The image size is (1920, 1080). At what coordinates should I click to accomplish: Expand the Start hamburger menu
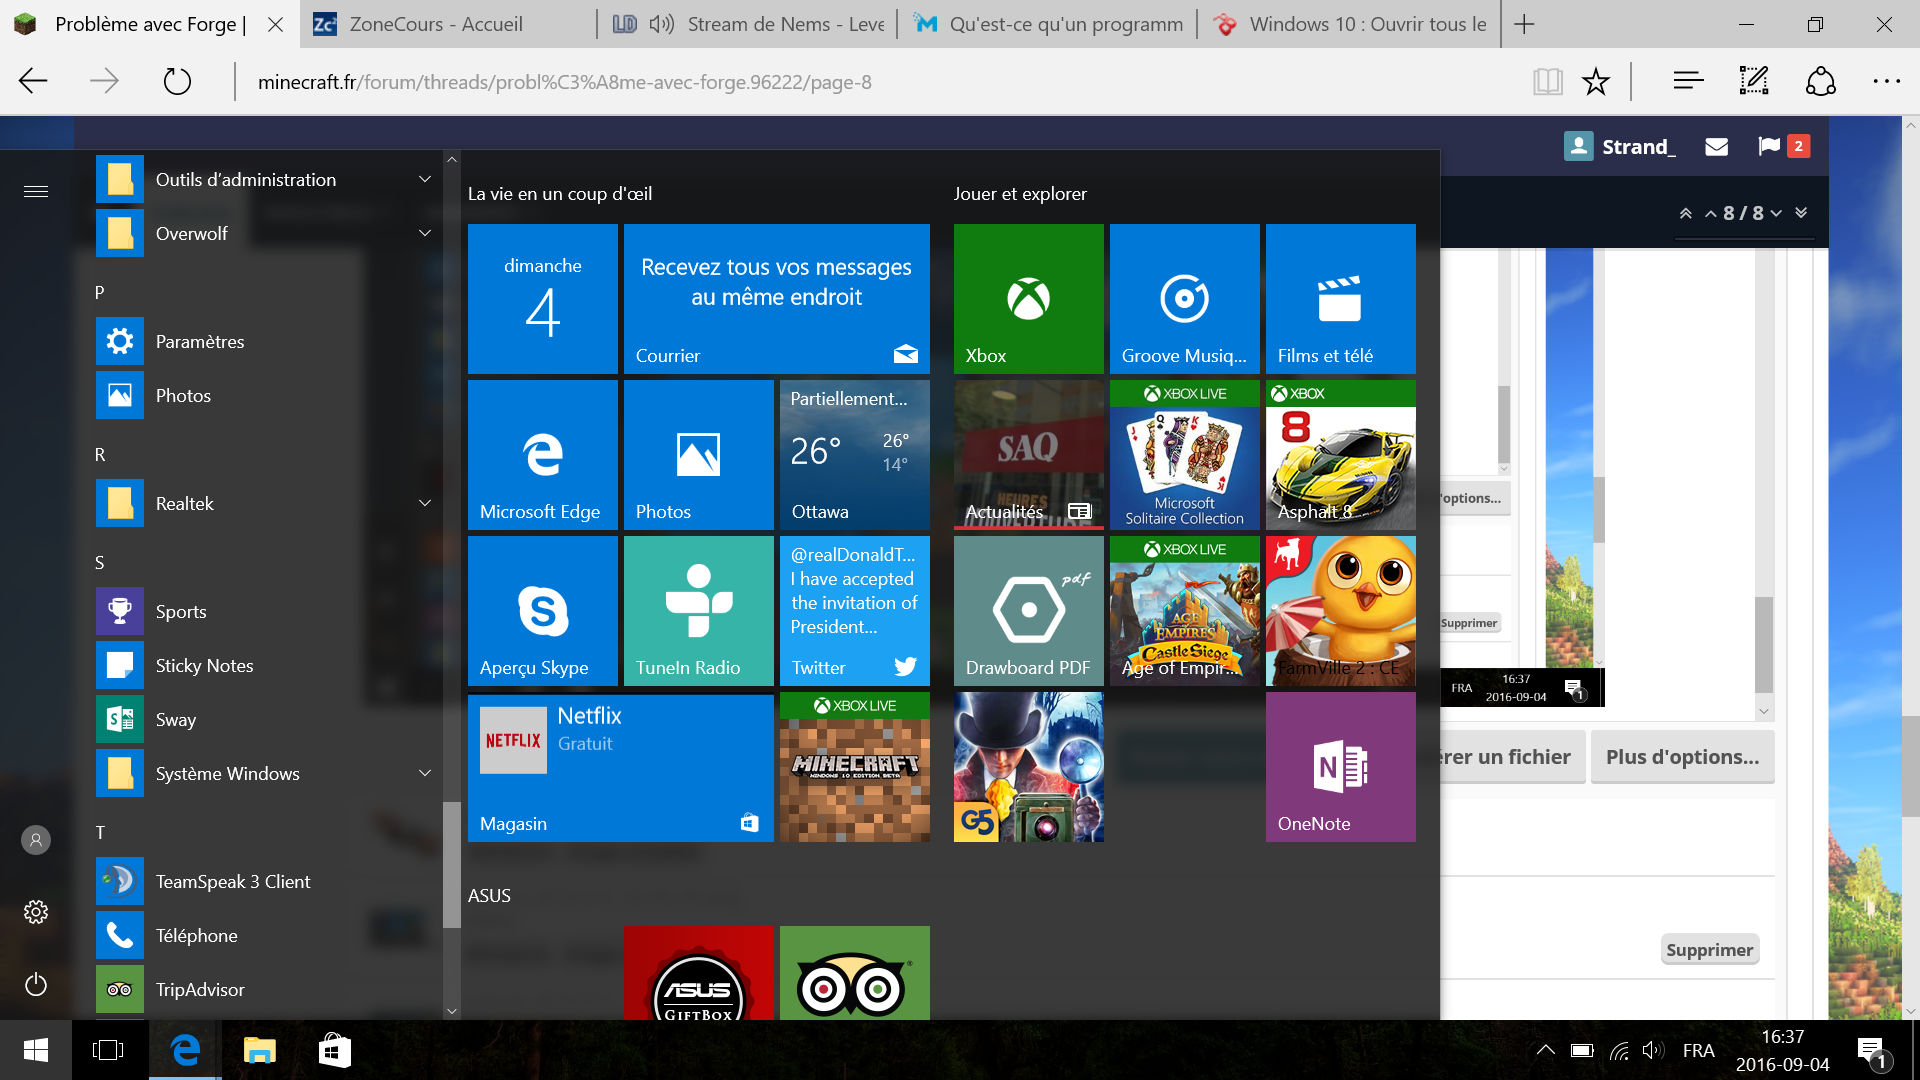click(36, 191)
